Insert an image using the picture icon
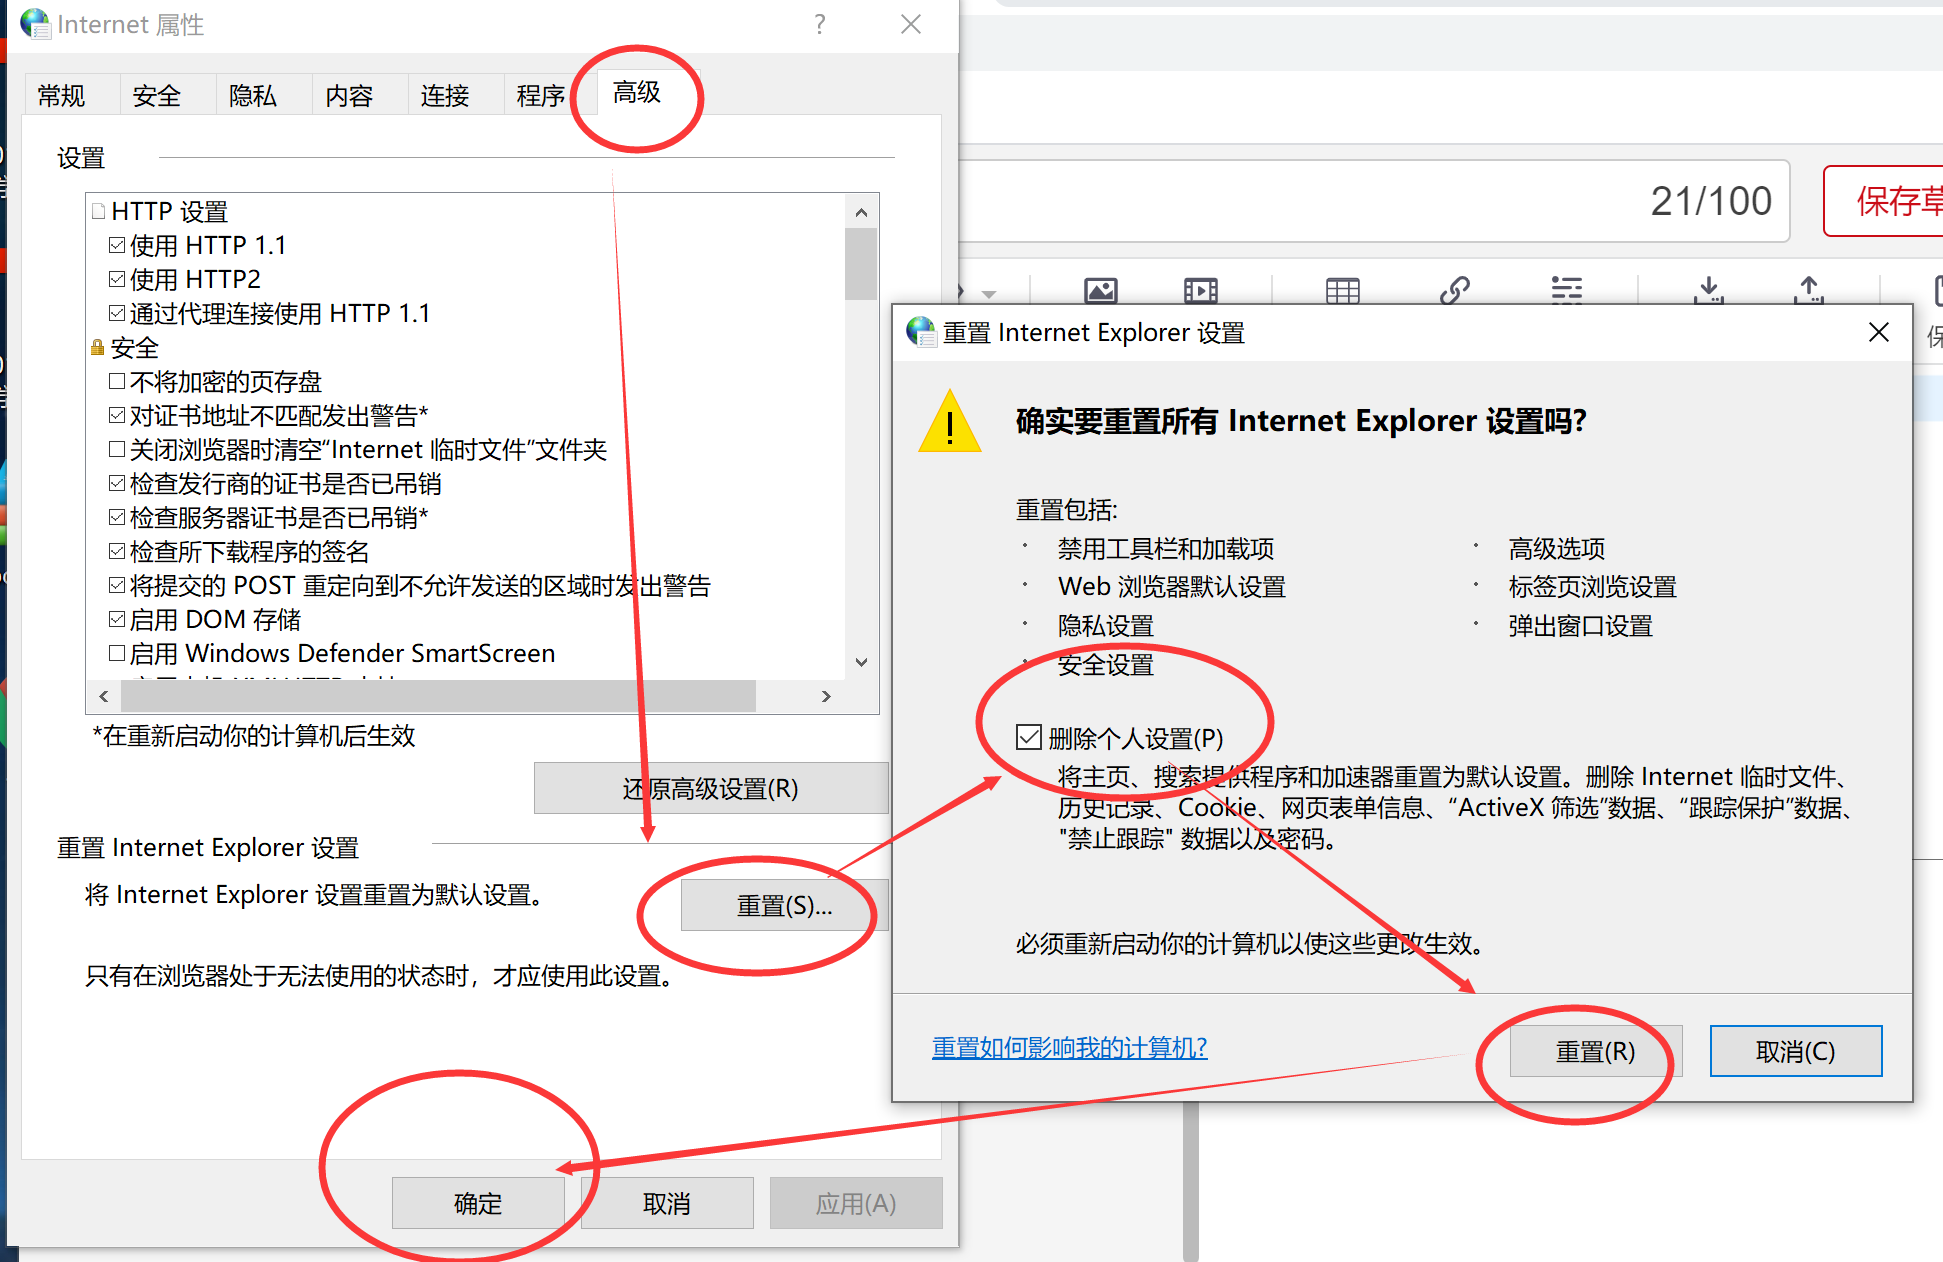Screen dimensions: 1943x1262 (x=1100, y=291)
